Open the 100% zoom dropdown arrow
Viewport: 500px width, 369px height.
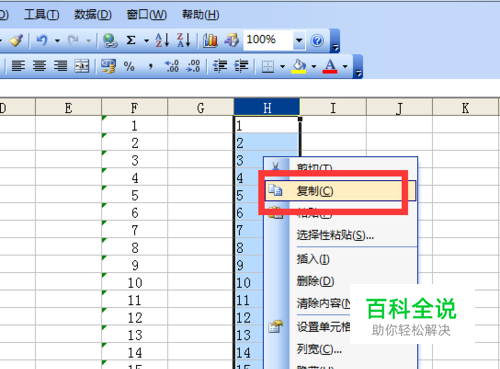point(299,40)
